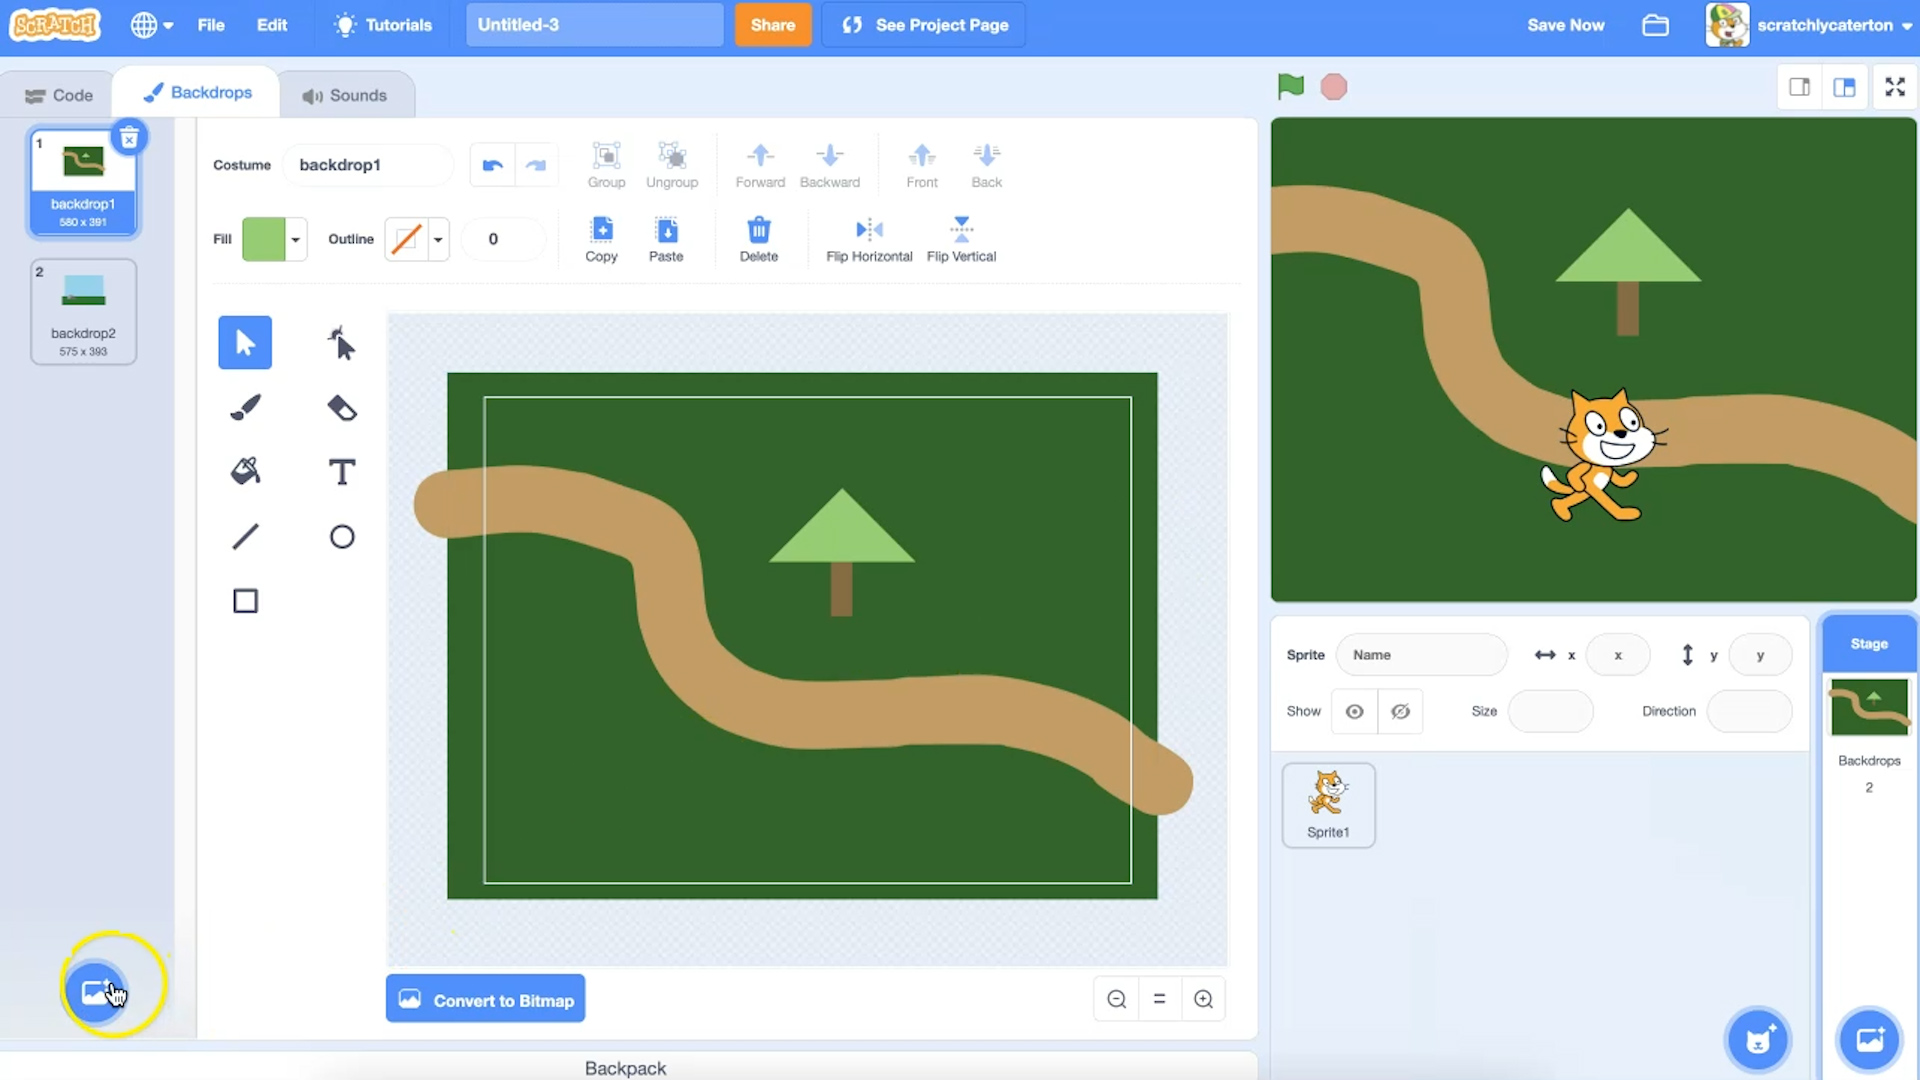Click the Copy icon
This screenshot has height=1080, width=1920.
(601, 239)
